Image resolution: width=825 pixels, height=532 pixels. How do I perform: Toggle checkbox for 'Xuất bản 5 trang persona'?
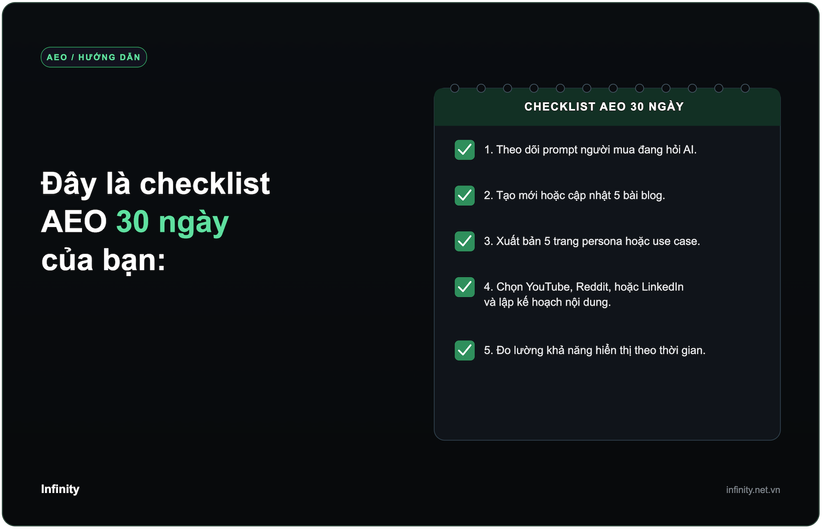[465, 242]
